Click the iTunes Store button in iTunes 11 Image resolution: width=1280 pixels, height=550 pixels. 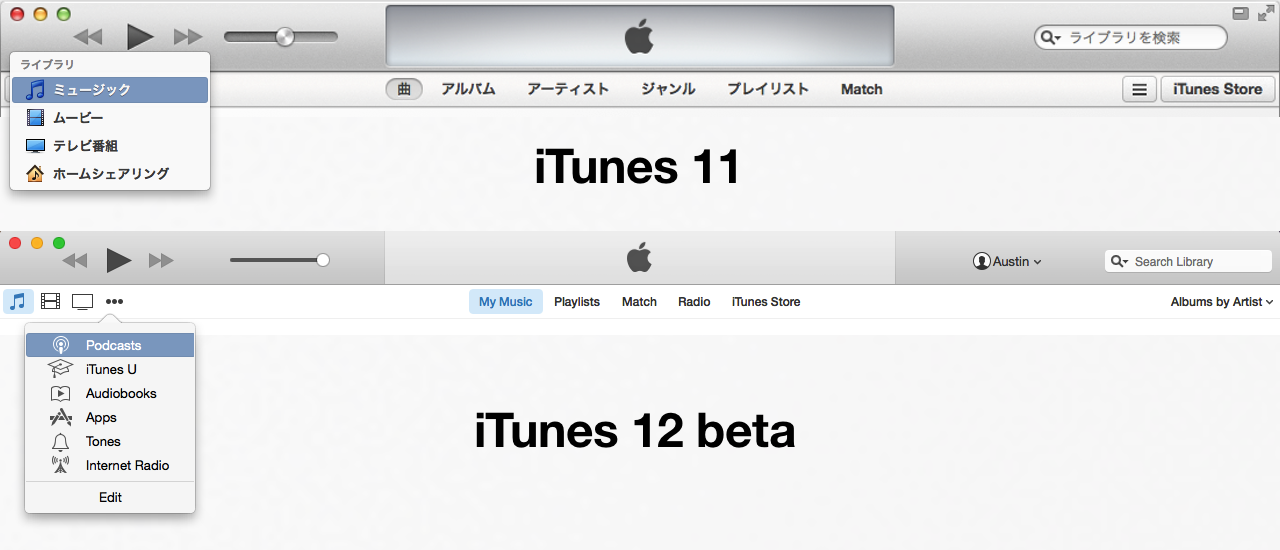(x=1218, y=89)
